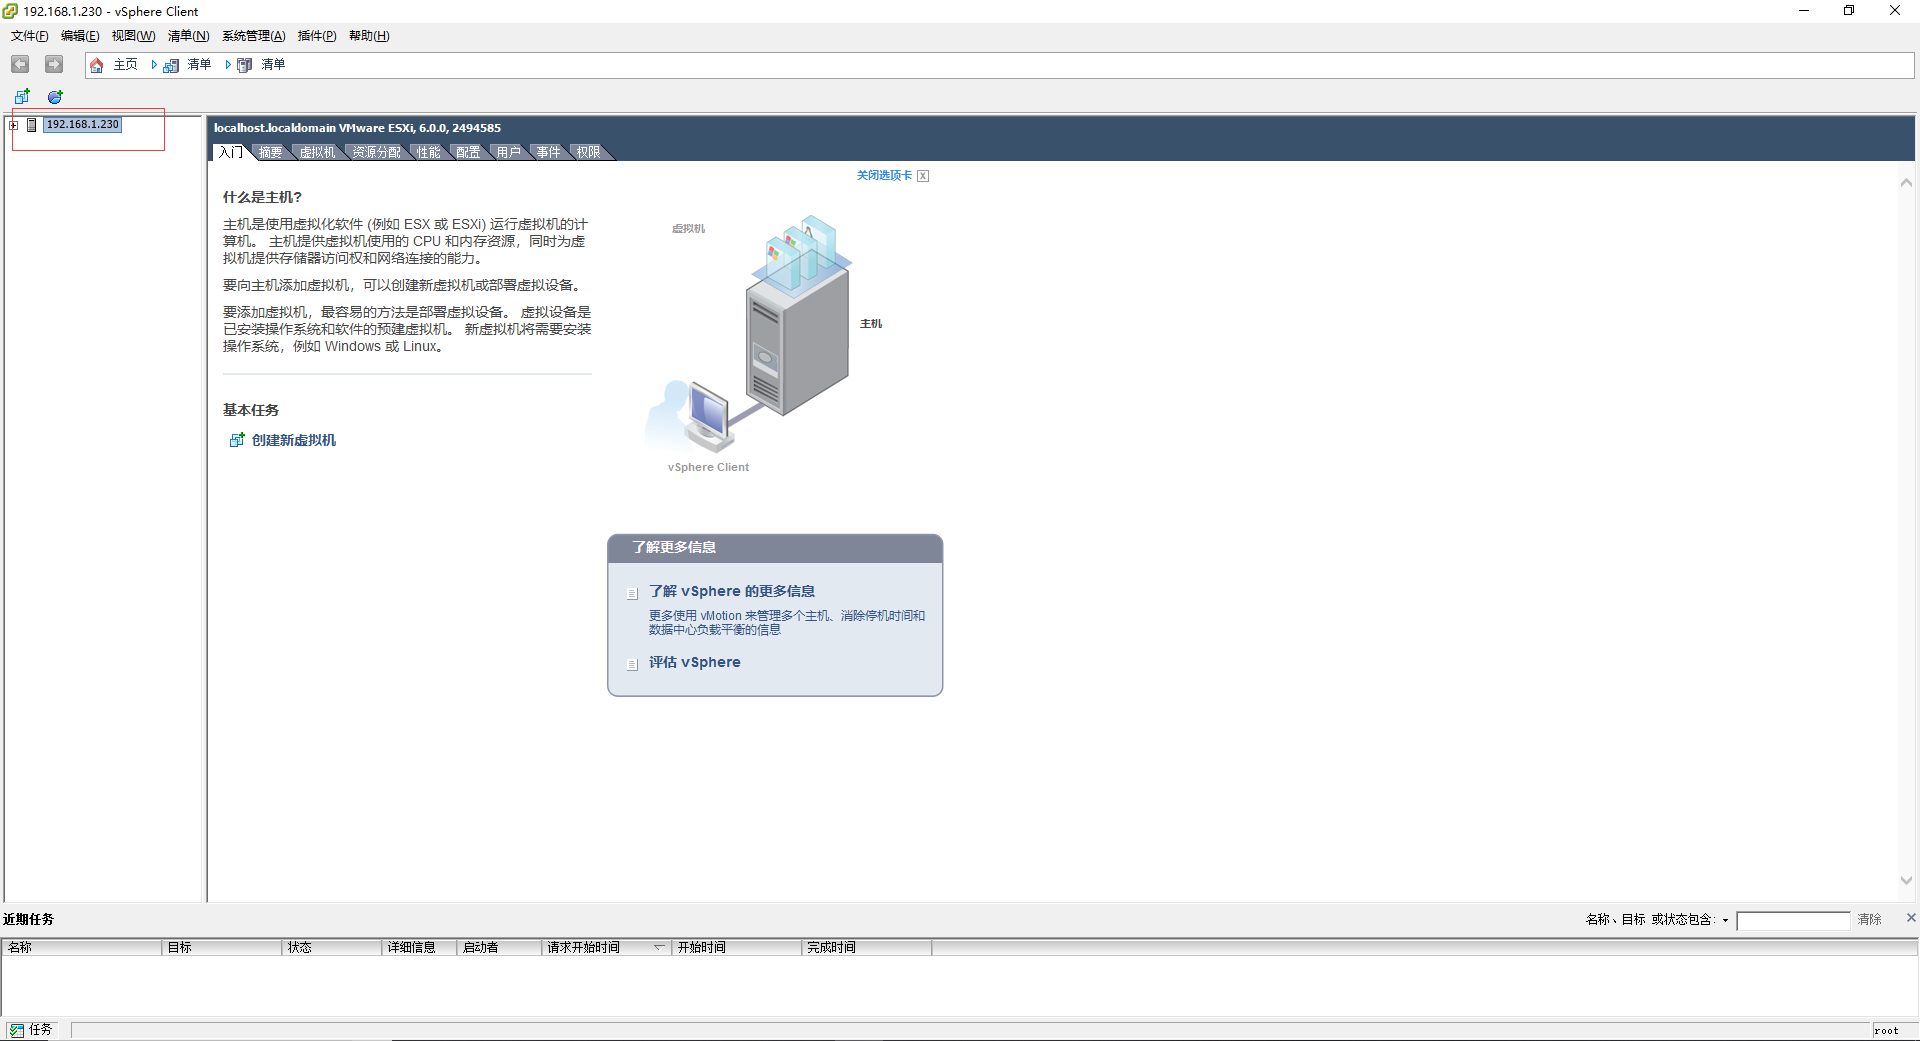1920x1041 pixels.
Task: Click the 任务 status bar label
Action: pyautogui.click(x=40, y=1030)
